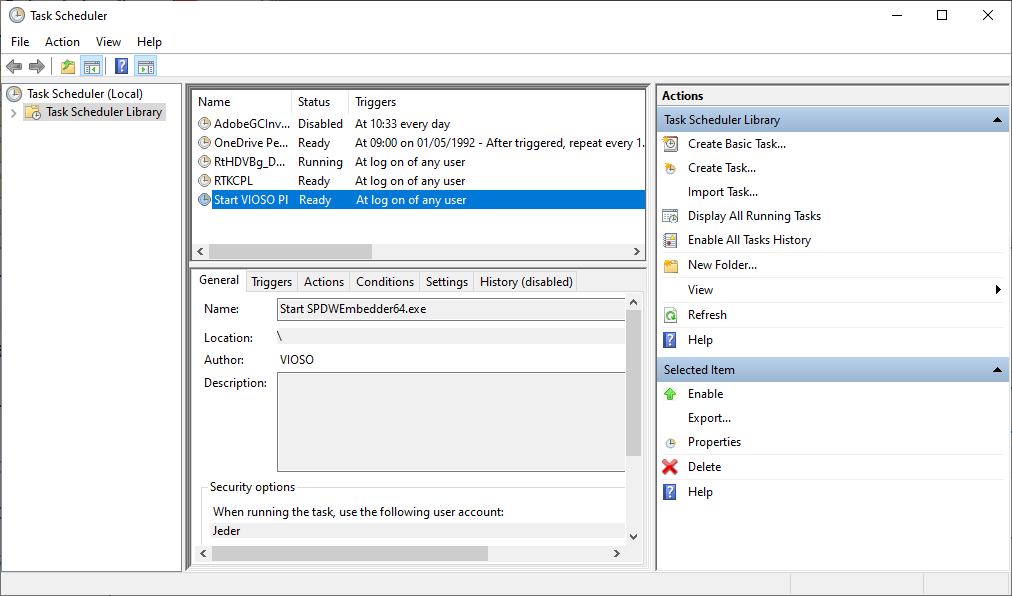This screenshot has height=596, width=1012.
Task: Display all running tasks
Action: coord(753,215)
